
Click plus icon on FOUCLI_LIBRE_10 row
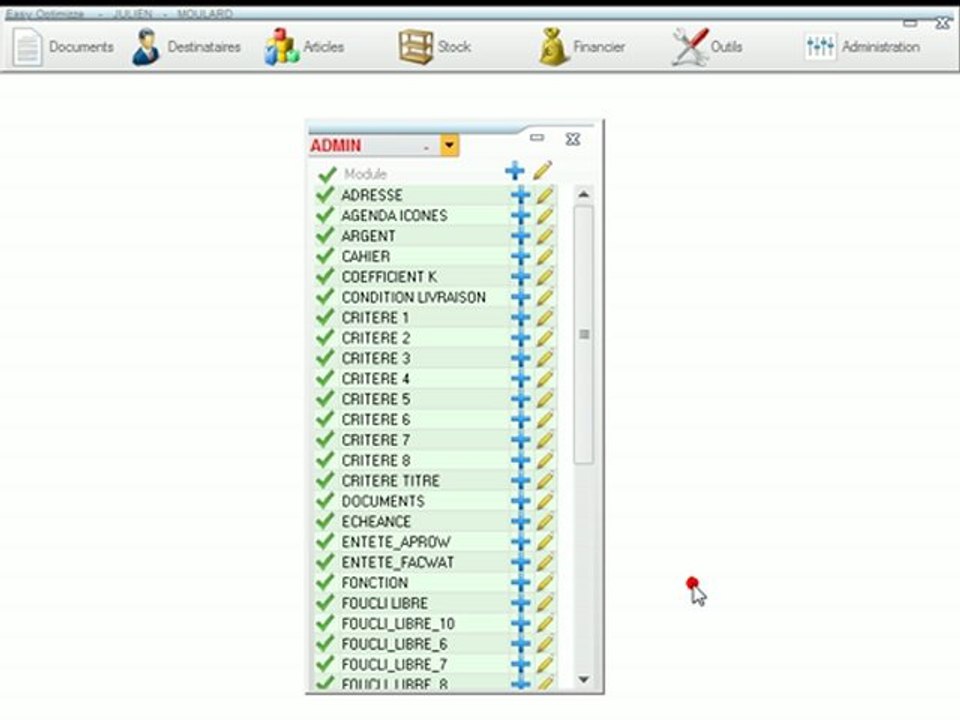click(520, 624)
